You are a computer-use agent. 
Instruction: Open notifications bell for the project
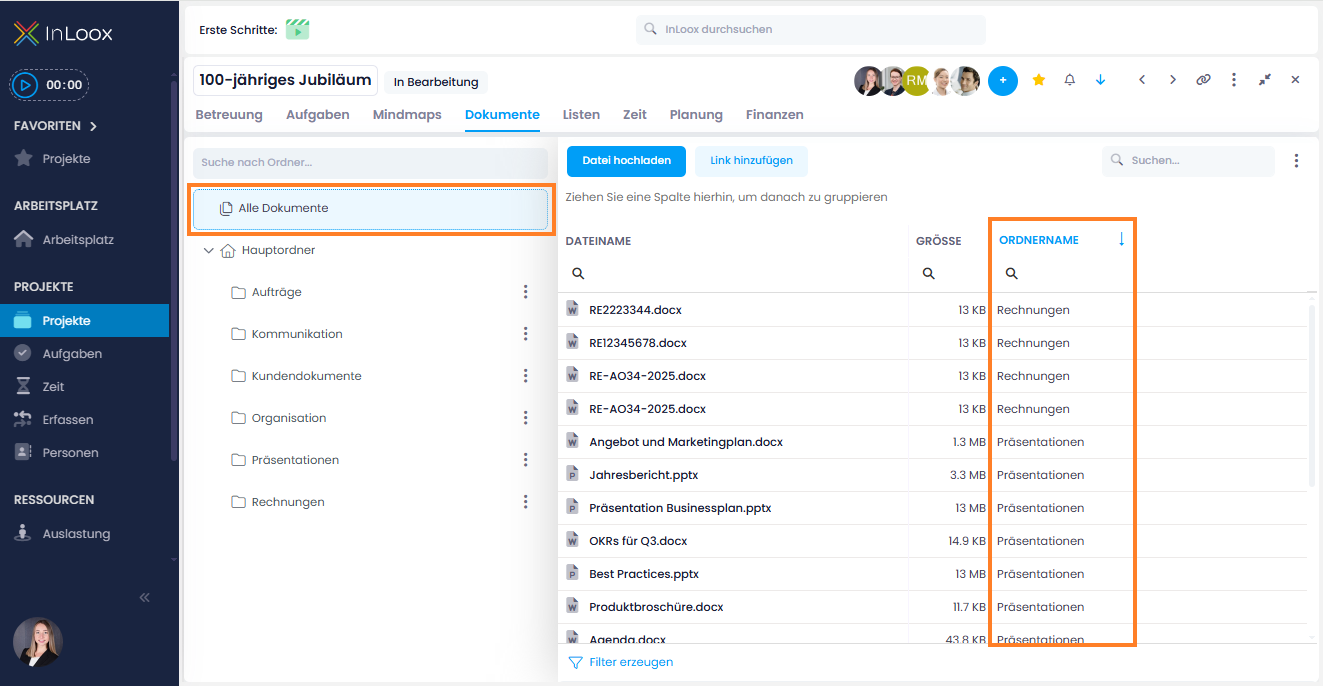pos(1069,80)
